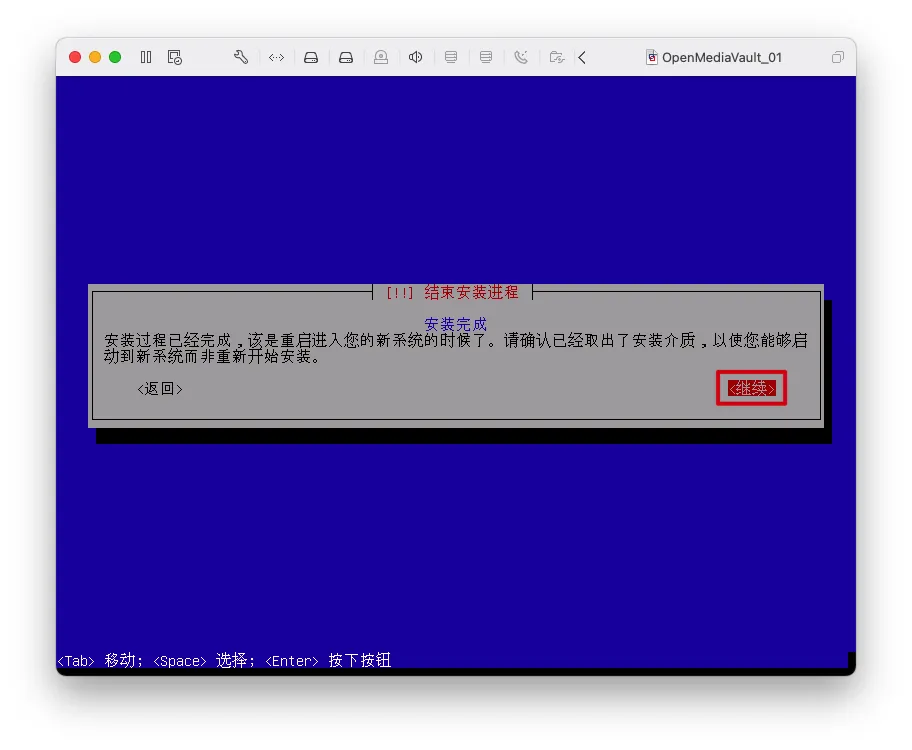Click the green full-screen button
The width and height of the screenshot is (912, 750).
[x=115, y=57]
